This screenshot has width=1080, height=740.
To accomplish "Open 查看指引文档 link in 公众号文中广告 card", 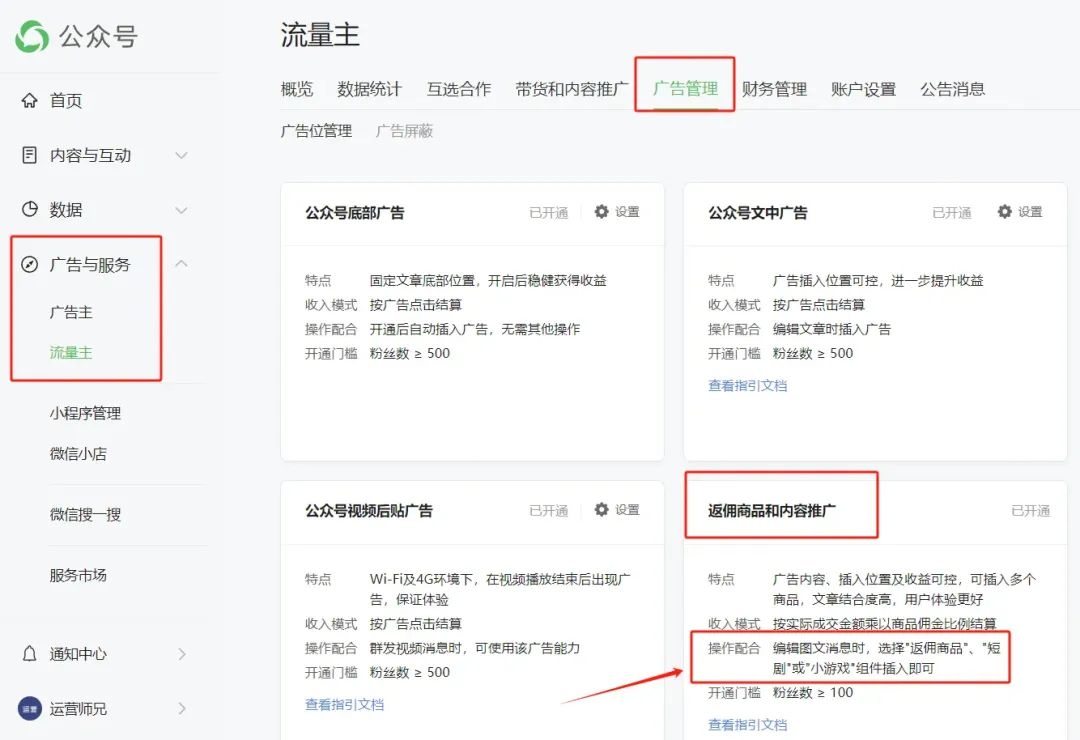I will click(747, 385).
